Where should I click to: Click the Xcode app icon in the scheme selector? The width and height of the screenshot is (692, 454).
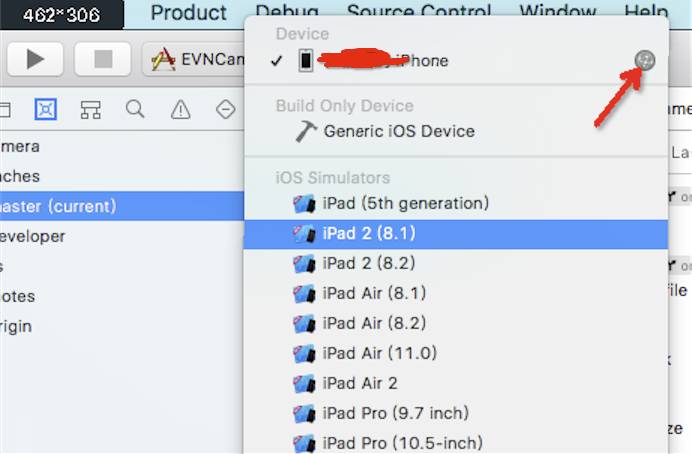click(163, 59)
